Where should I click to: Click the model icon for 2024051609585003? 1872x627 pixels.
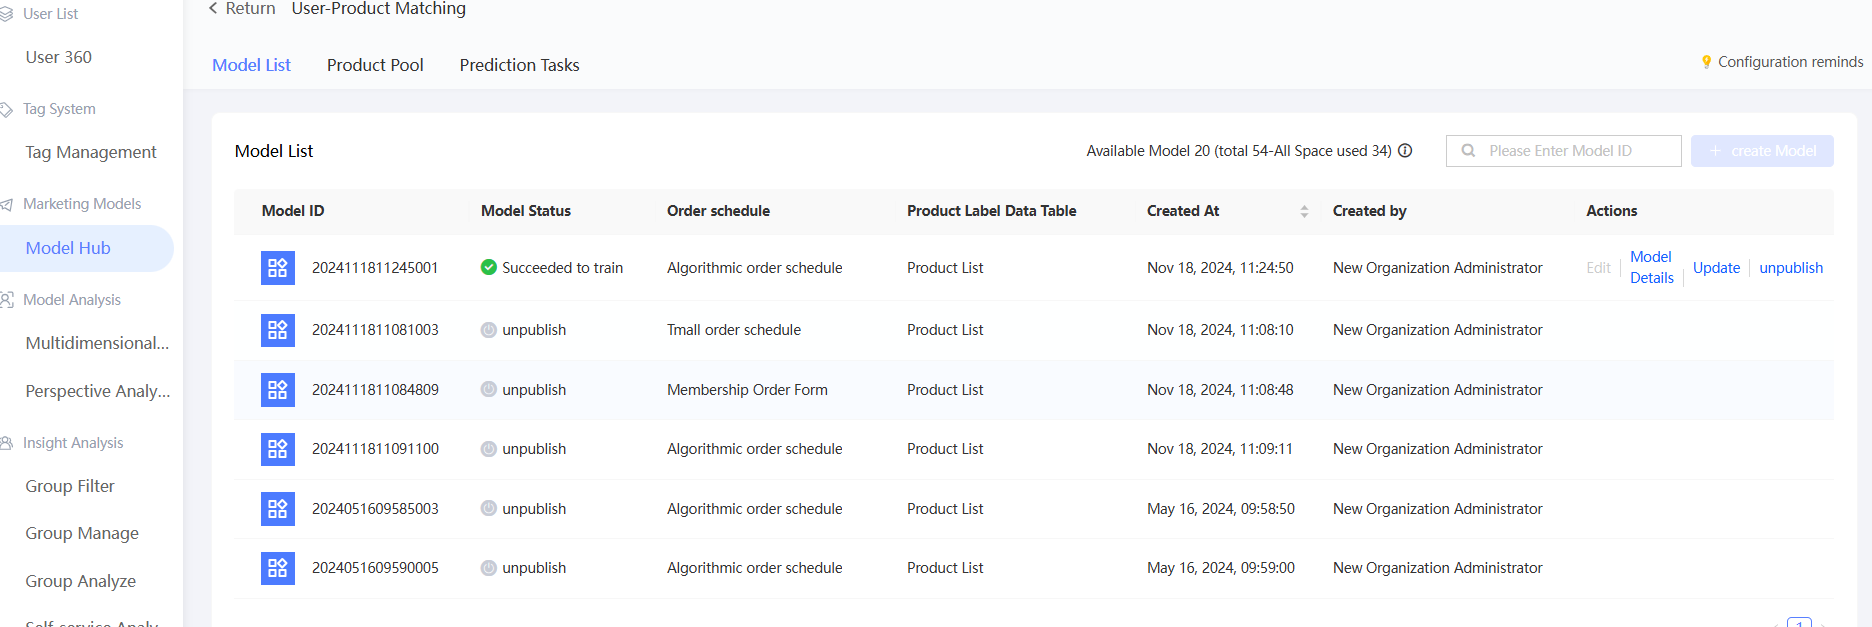tap(278, 509)
